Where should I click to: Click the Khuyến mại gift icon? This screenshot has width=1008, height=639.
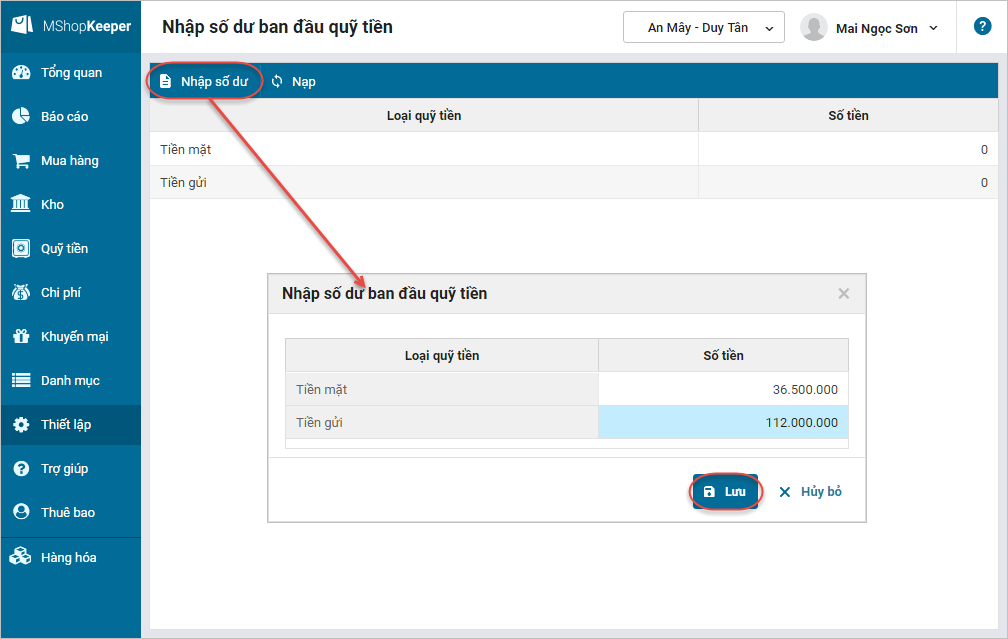(x=21, y=336)
